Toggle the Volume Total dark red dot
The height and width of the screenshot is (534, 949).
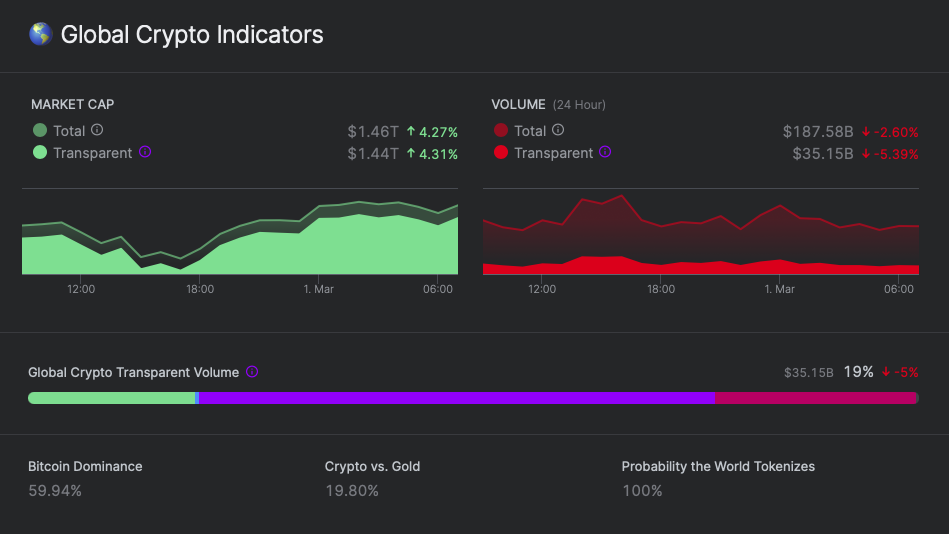(x=501, y=130)
